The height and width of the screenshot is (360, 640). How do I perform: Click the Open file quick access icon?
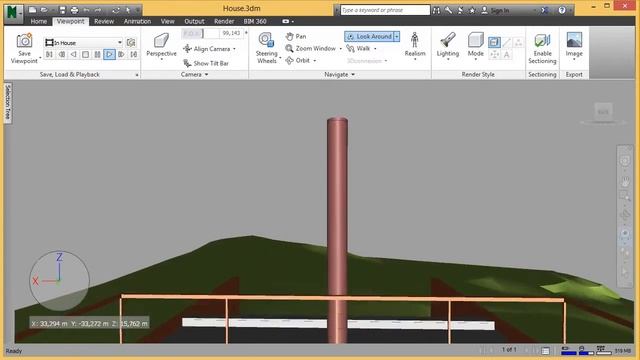pos(44,10)
